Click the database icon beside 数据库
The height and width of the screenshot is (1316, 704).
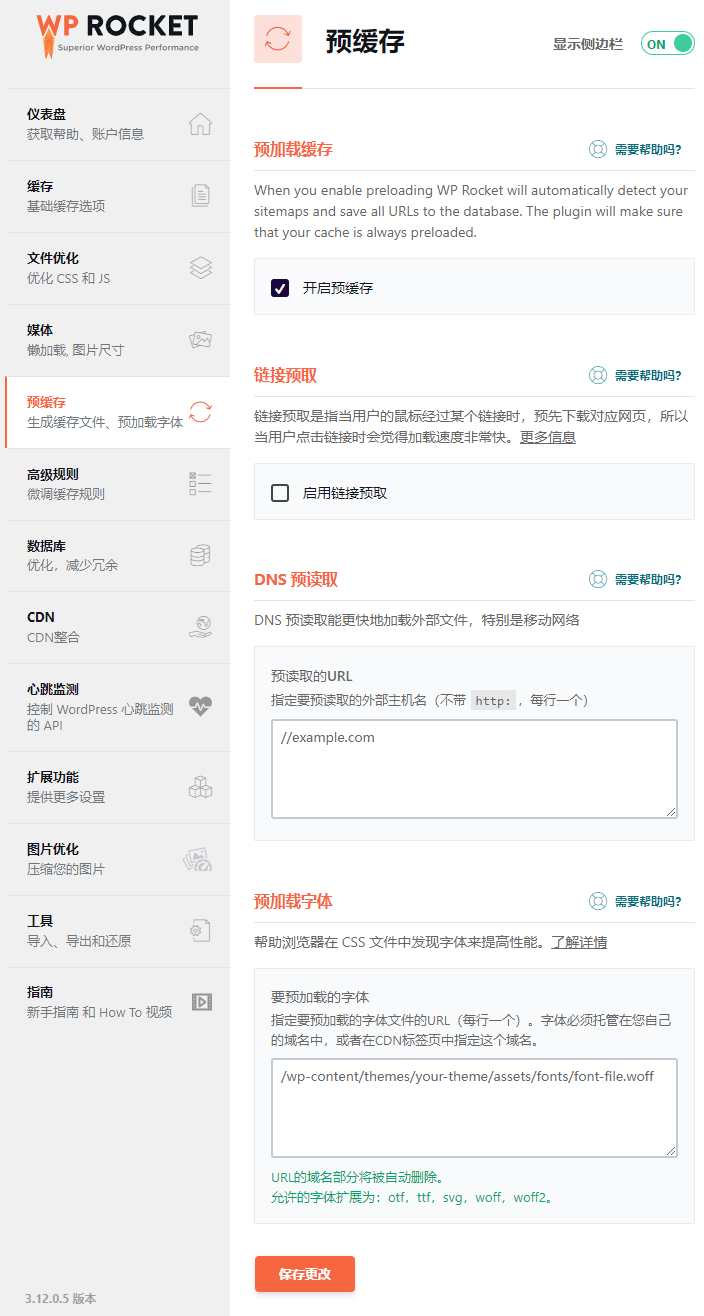coord(200,556)
